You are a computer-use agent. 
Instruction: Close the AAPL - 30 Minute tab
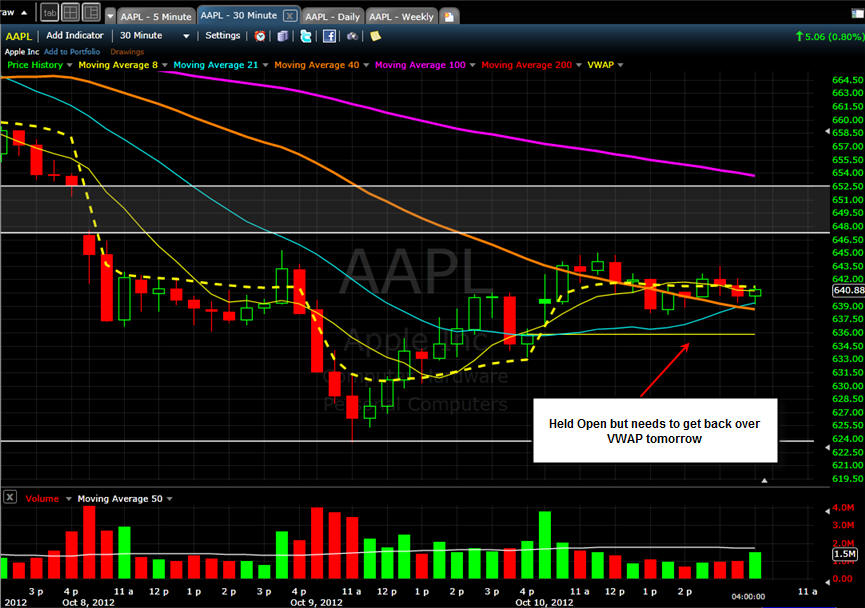290,15
